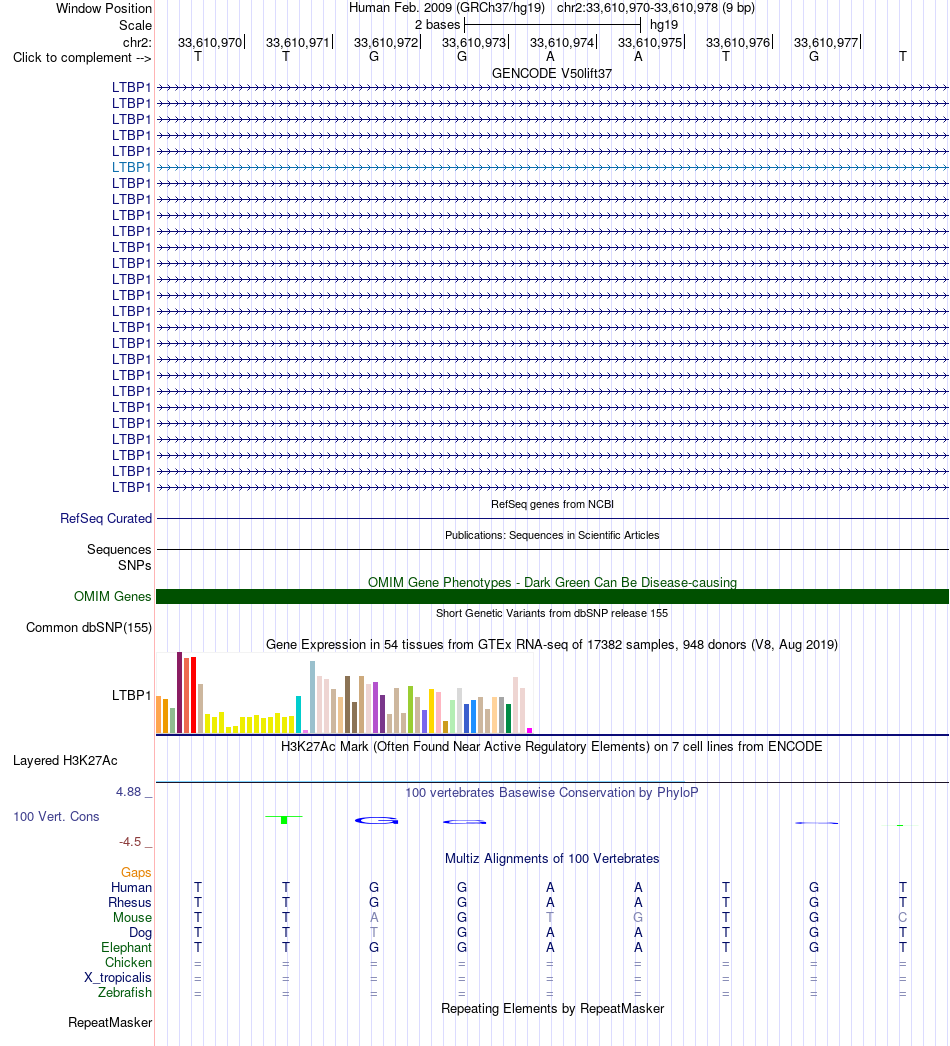Click the grey T base in Dog row
Screen dimensions: 950x1046
(374, 933)
